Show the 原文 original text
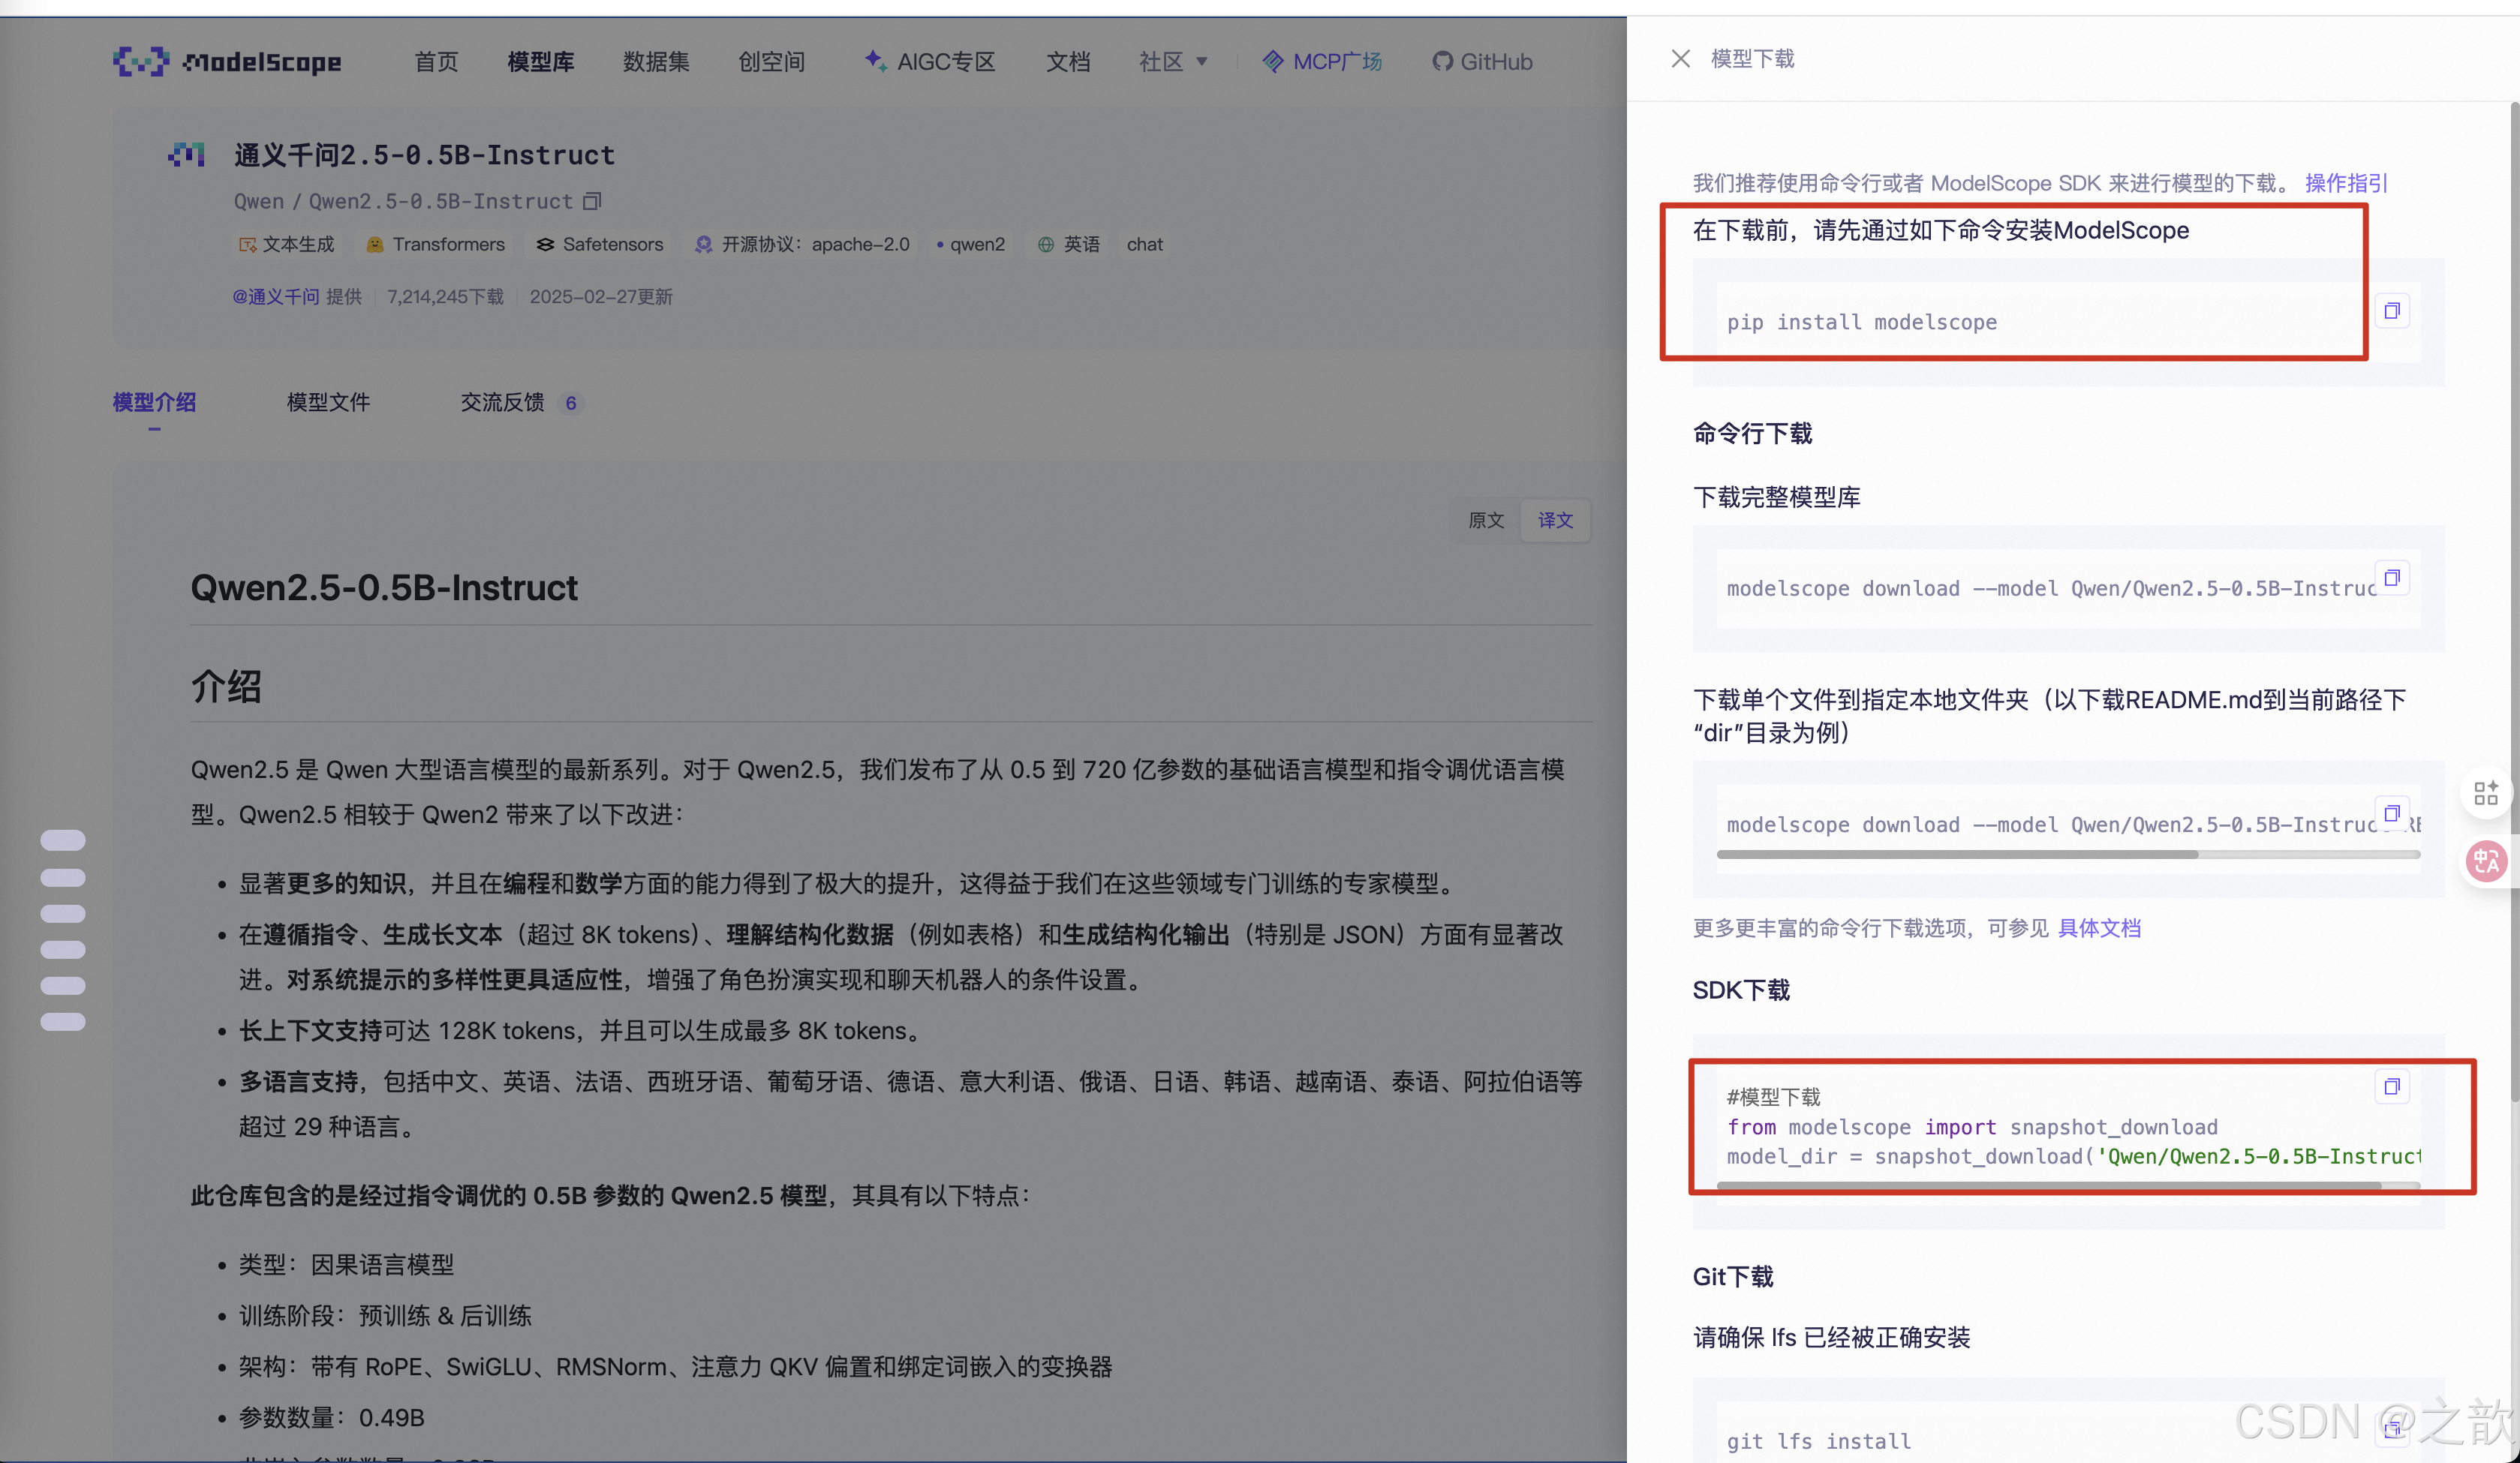 pyautogui.click(x=1486, y=520)
